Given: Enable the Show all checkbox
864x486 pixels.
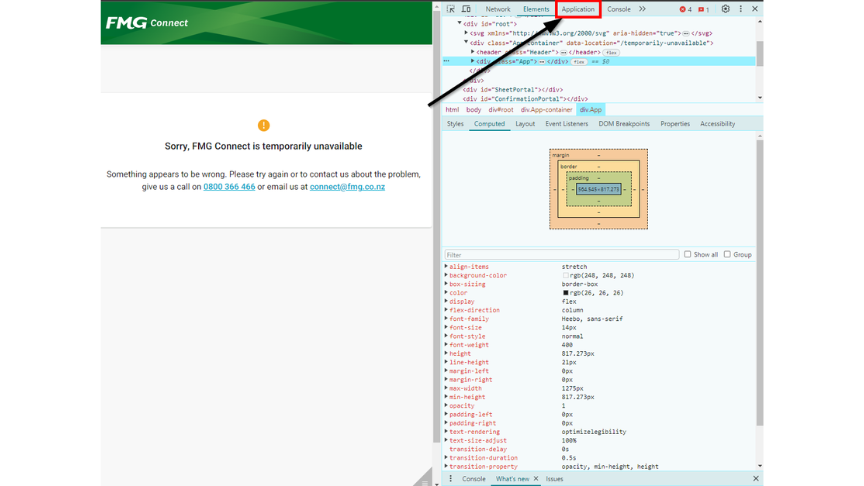Looking at the screenshot, I should (x=688, y=255).
